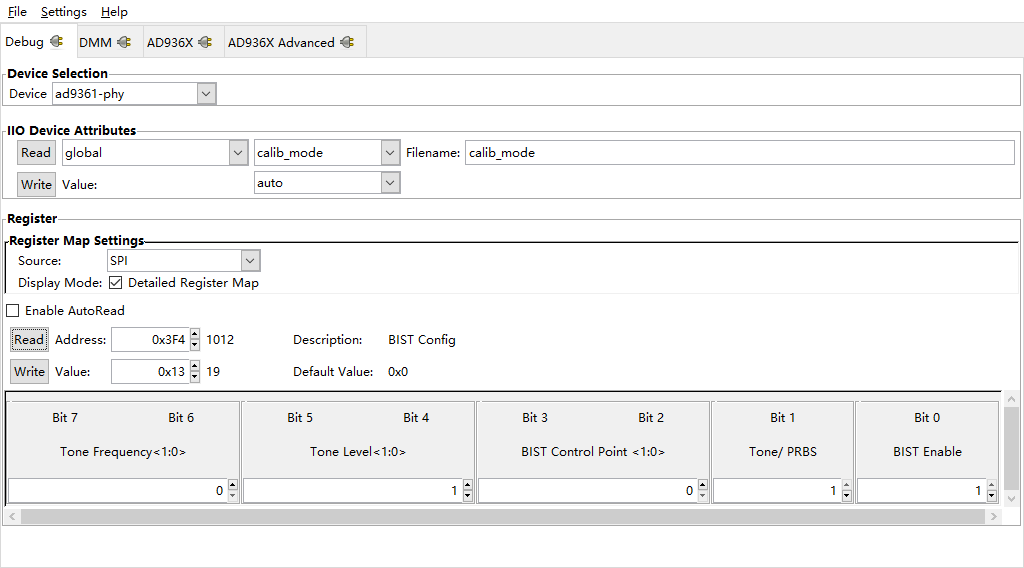Click the vertical scrollbar up arrow
The image size is (1024, 568).
tap(1011, 398)
